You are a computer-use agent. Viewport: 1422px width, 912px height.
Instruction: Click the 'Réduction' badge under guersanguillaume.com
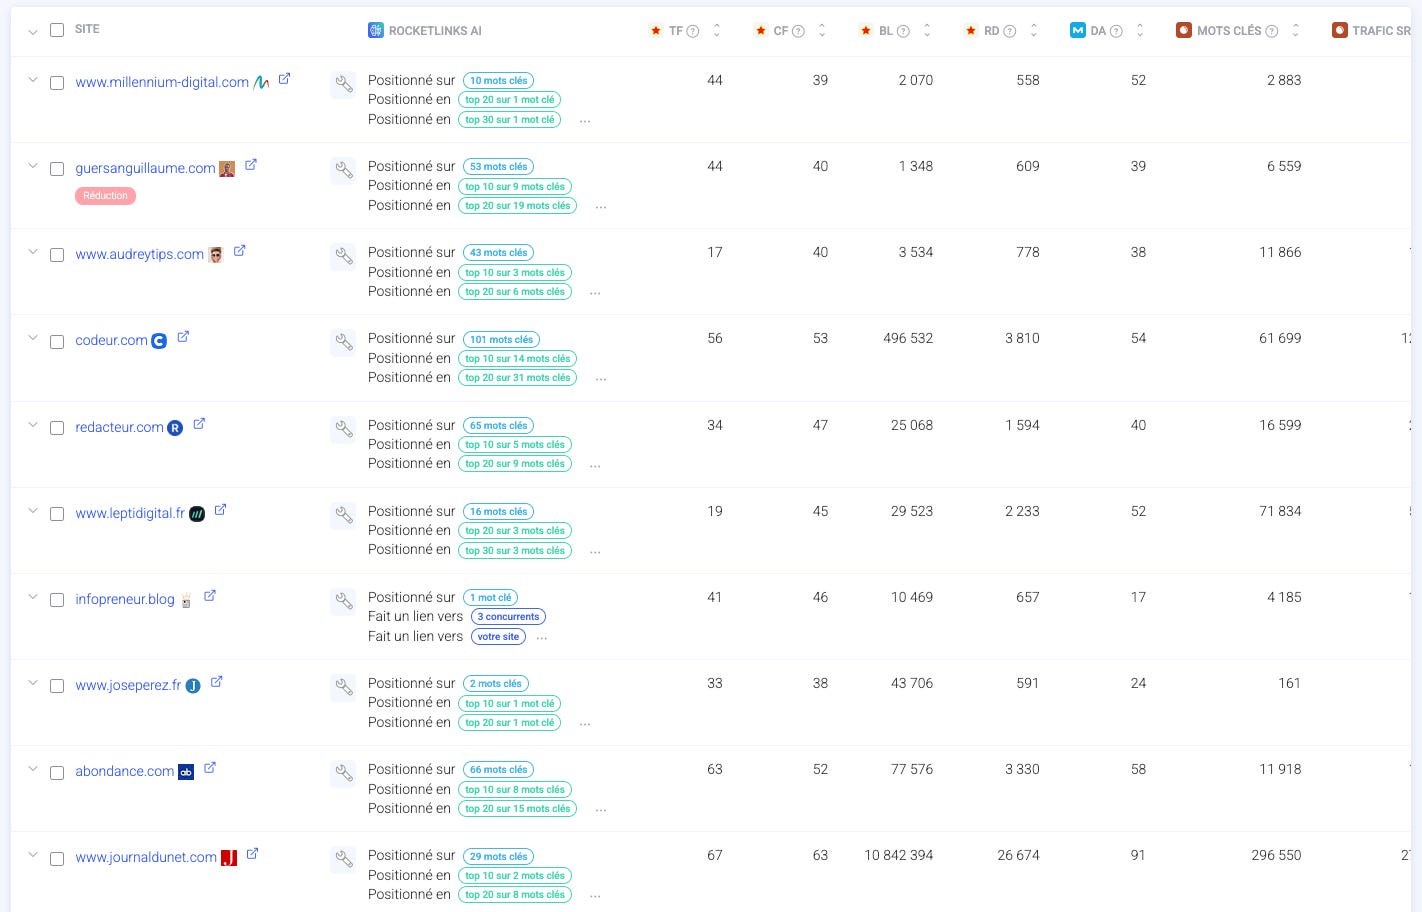point(105,196)
